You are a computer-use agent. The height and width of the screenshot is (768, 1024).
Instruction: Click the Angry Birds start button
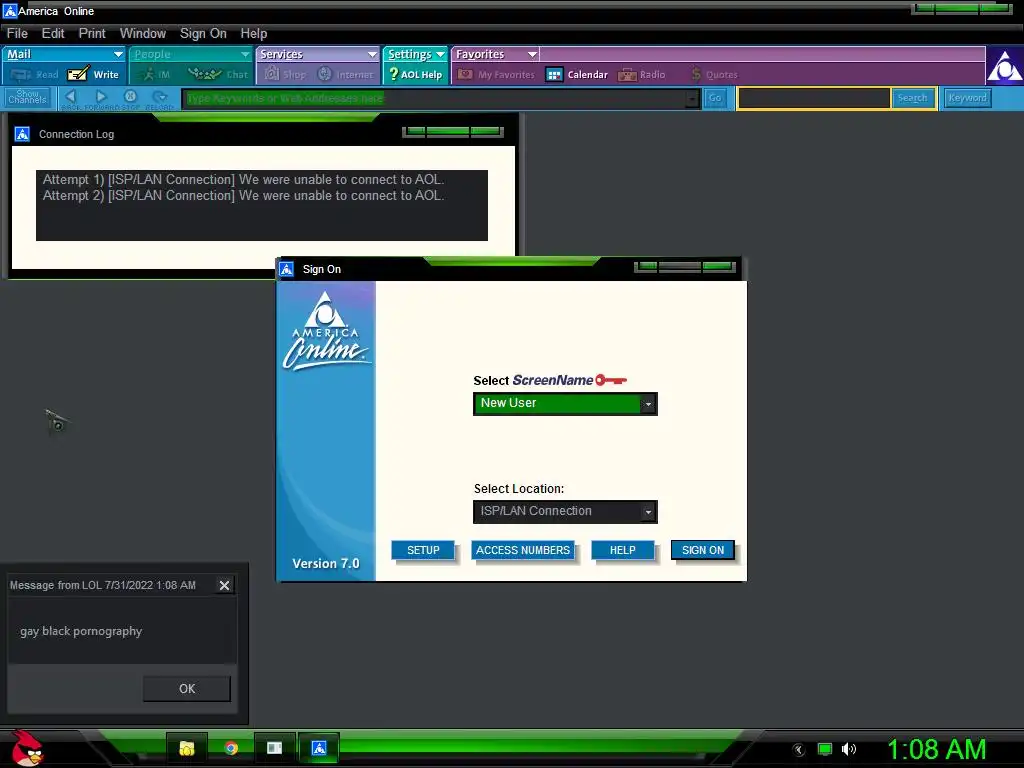click(27, 748)
